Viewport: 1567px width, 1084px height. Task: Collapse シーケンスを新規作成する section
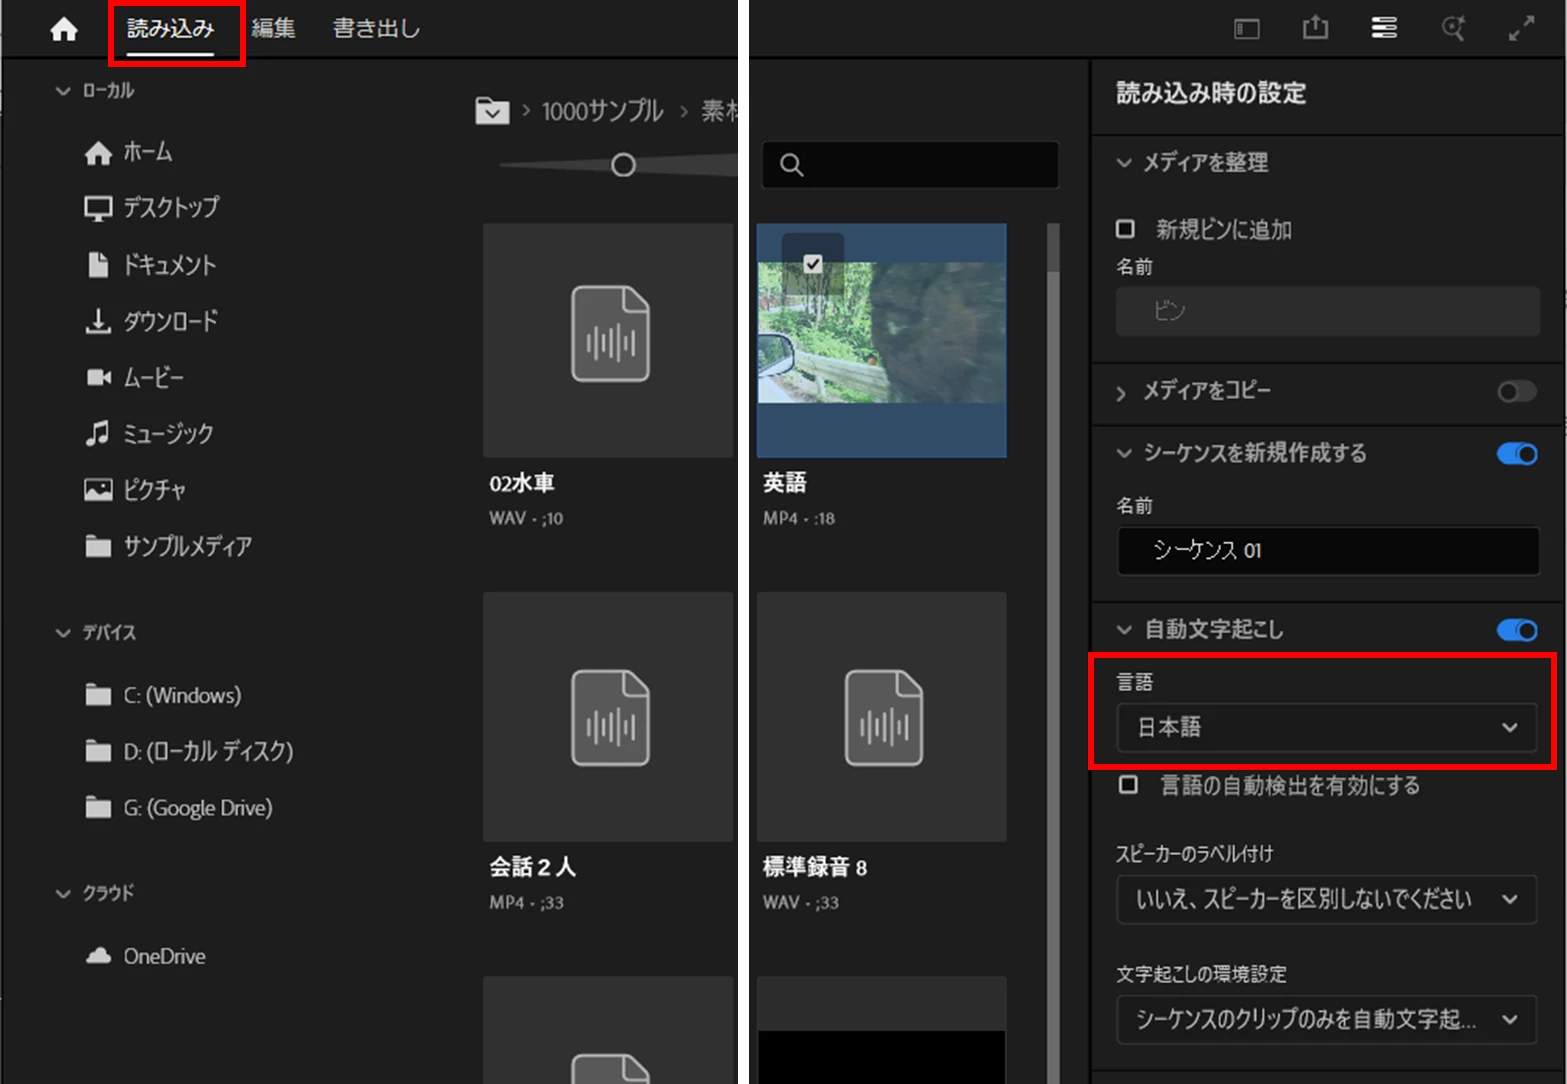(x=1124, y=454)
